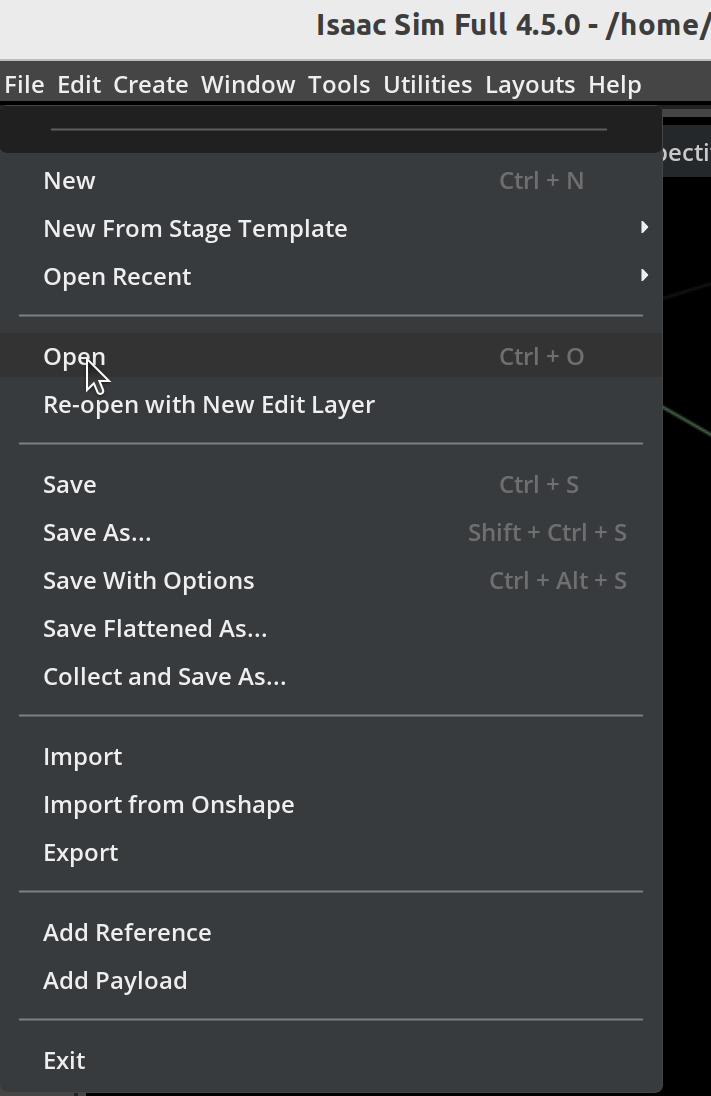This screenshot has height=1096, width=711.
Task: Open Save With Options
Action: pos(149,581)
